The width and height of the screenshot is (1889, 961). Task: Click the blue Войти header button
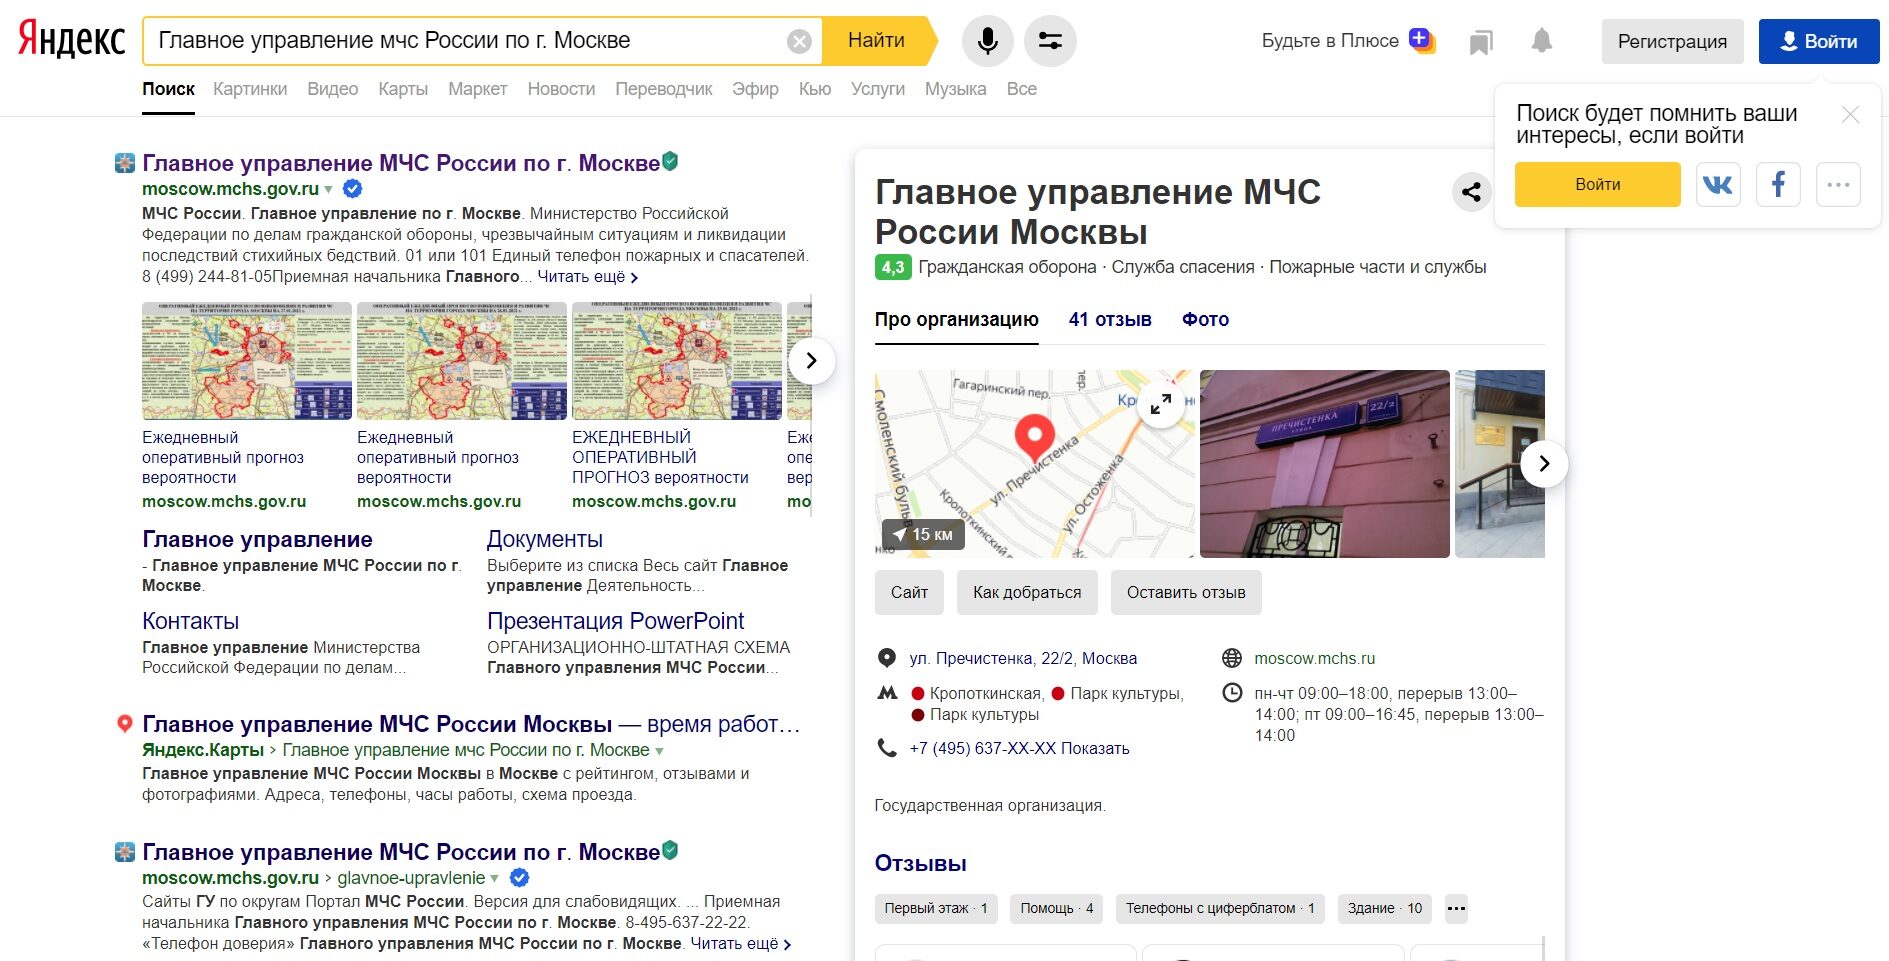coord(1819,42)
